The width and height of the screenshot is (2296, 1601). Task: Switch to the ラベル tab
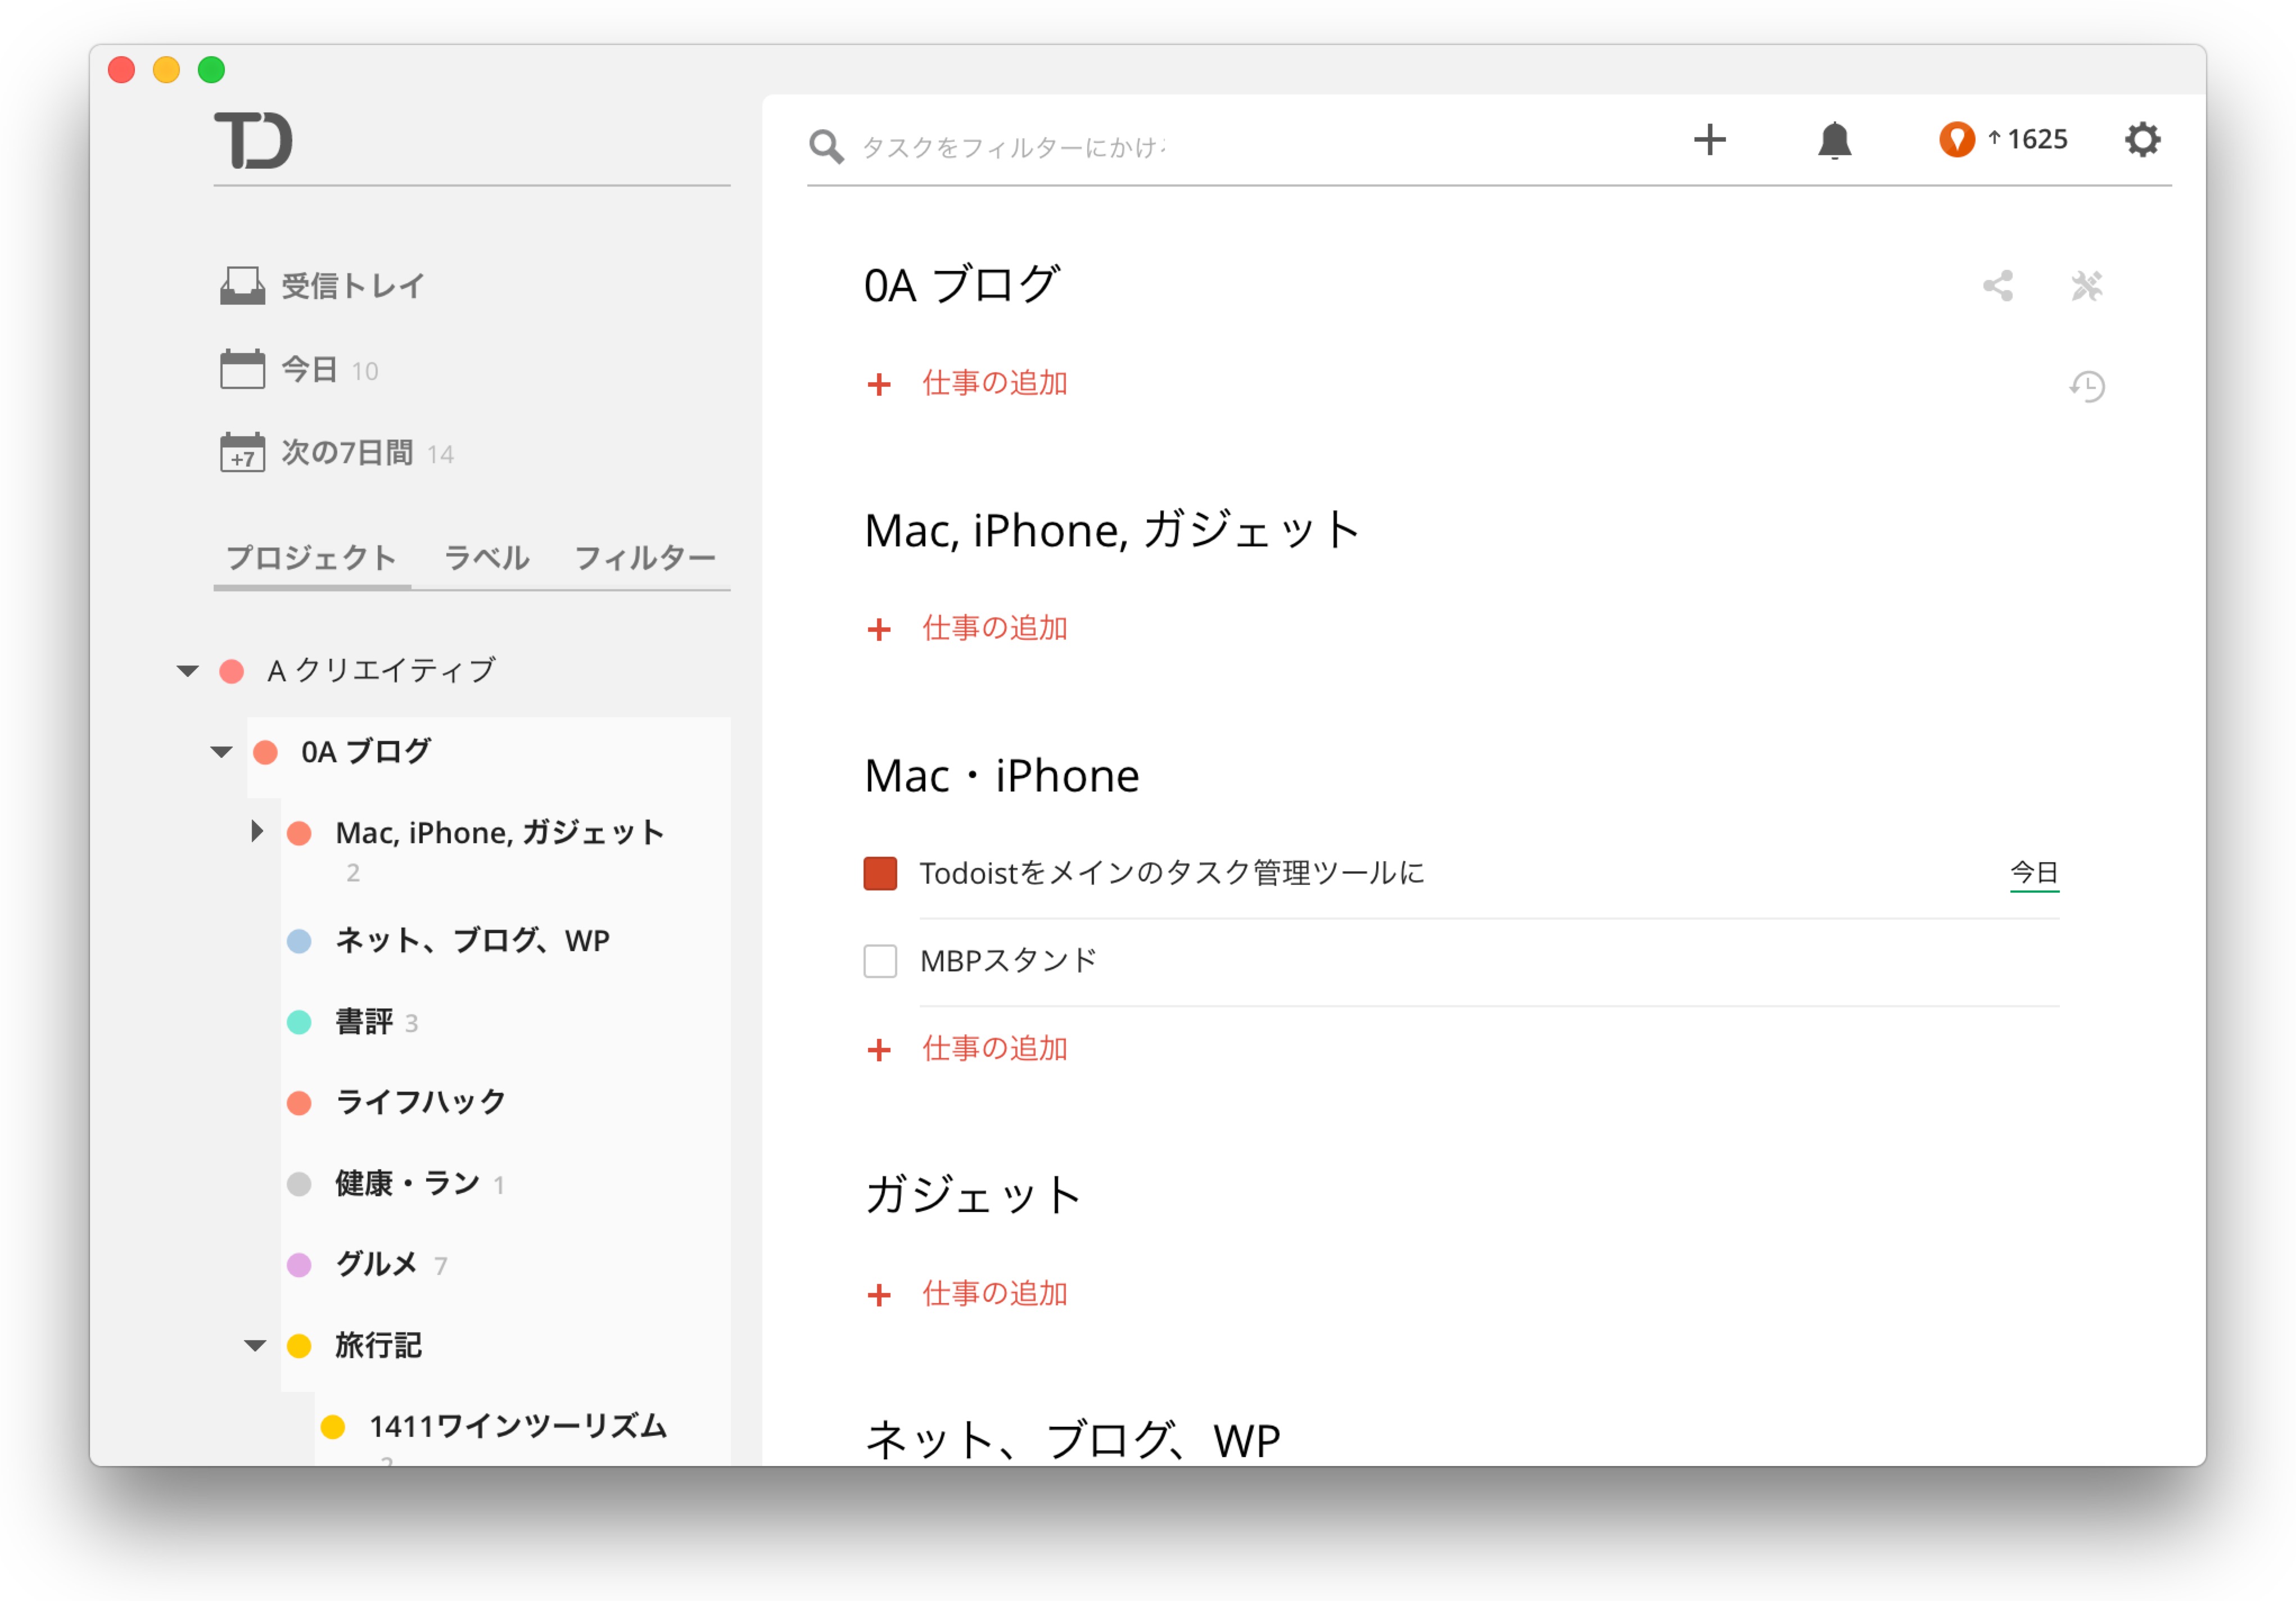[486, 557]
